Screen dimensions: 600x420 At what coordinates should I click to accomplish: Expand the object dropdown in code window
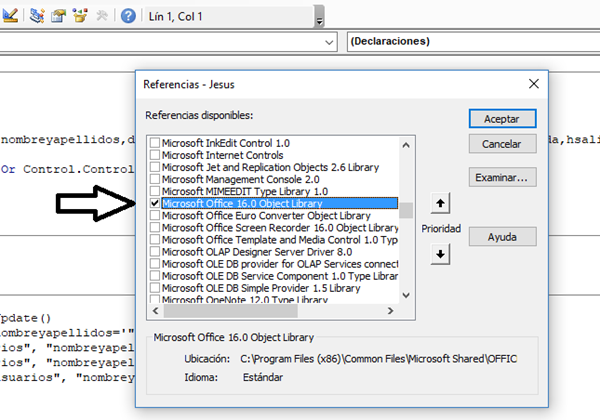[x=329, y=42]
